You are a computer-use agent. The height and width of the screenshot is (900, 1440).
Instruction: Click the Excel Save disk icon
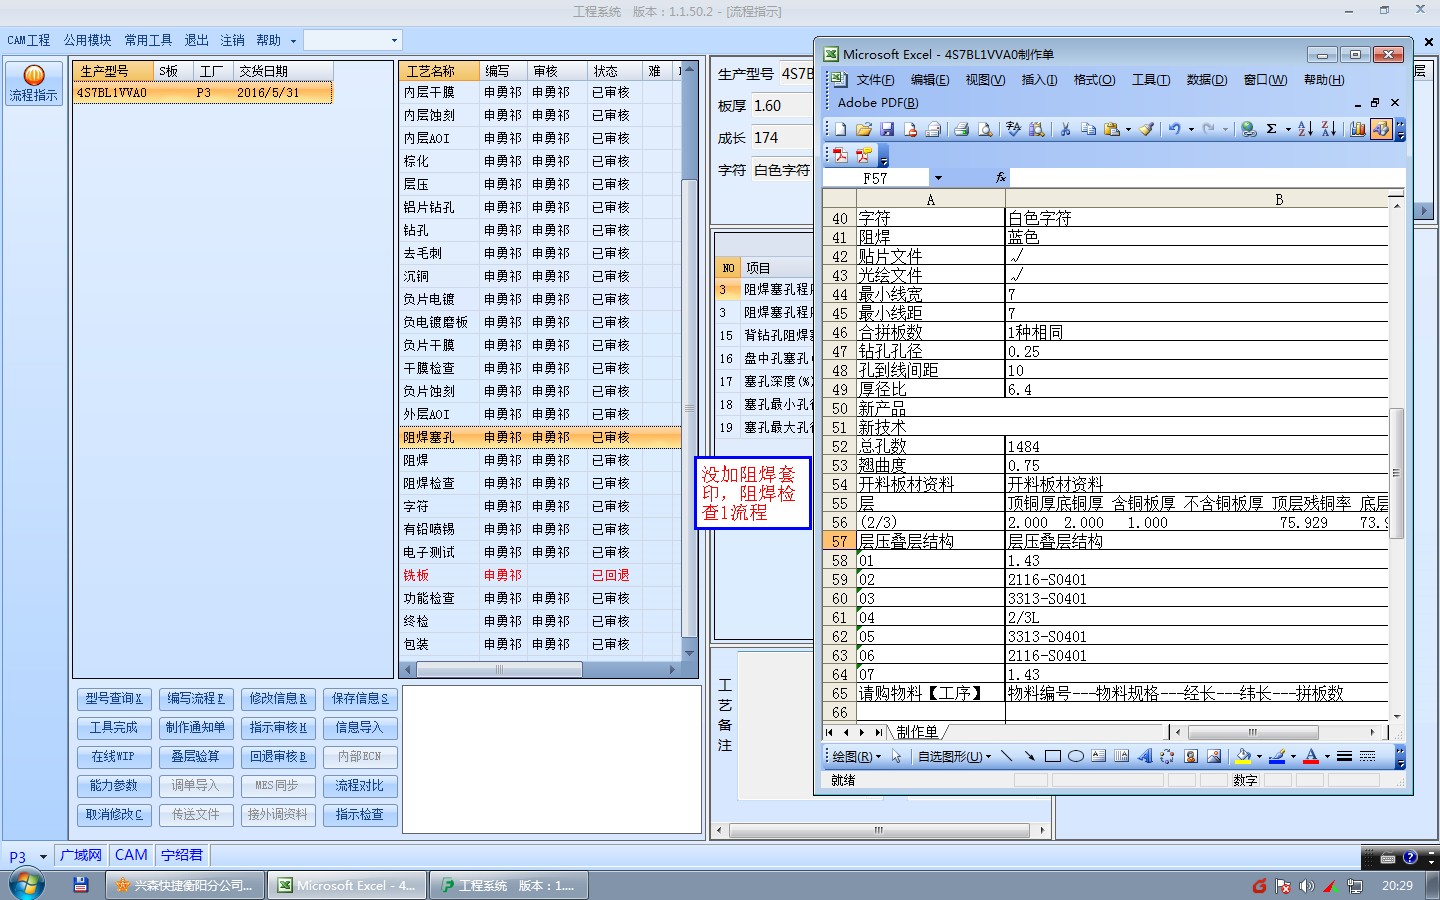point(887,129)
